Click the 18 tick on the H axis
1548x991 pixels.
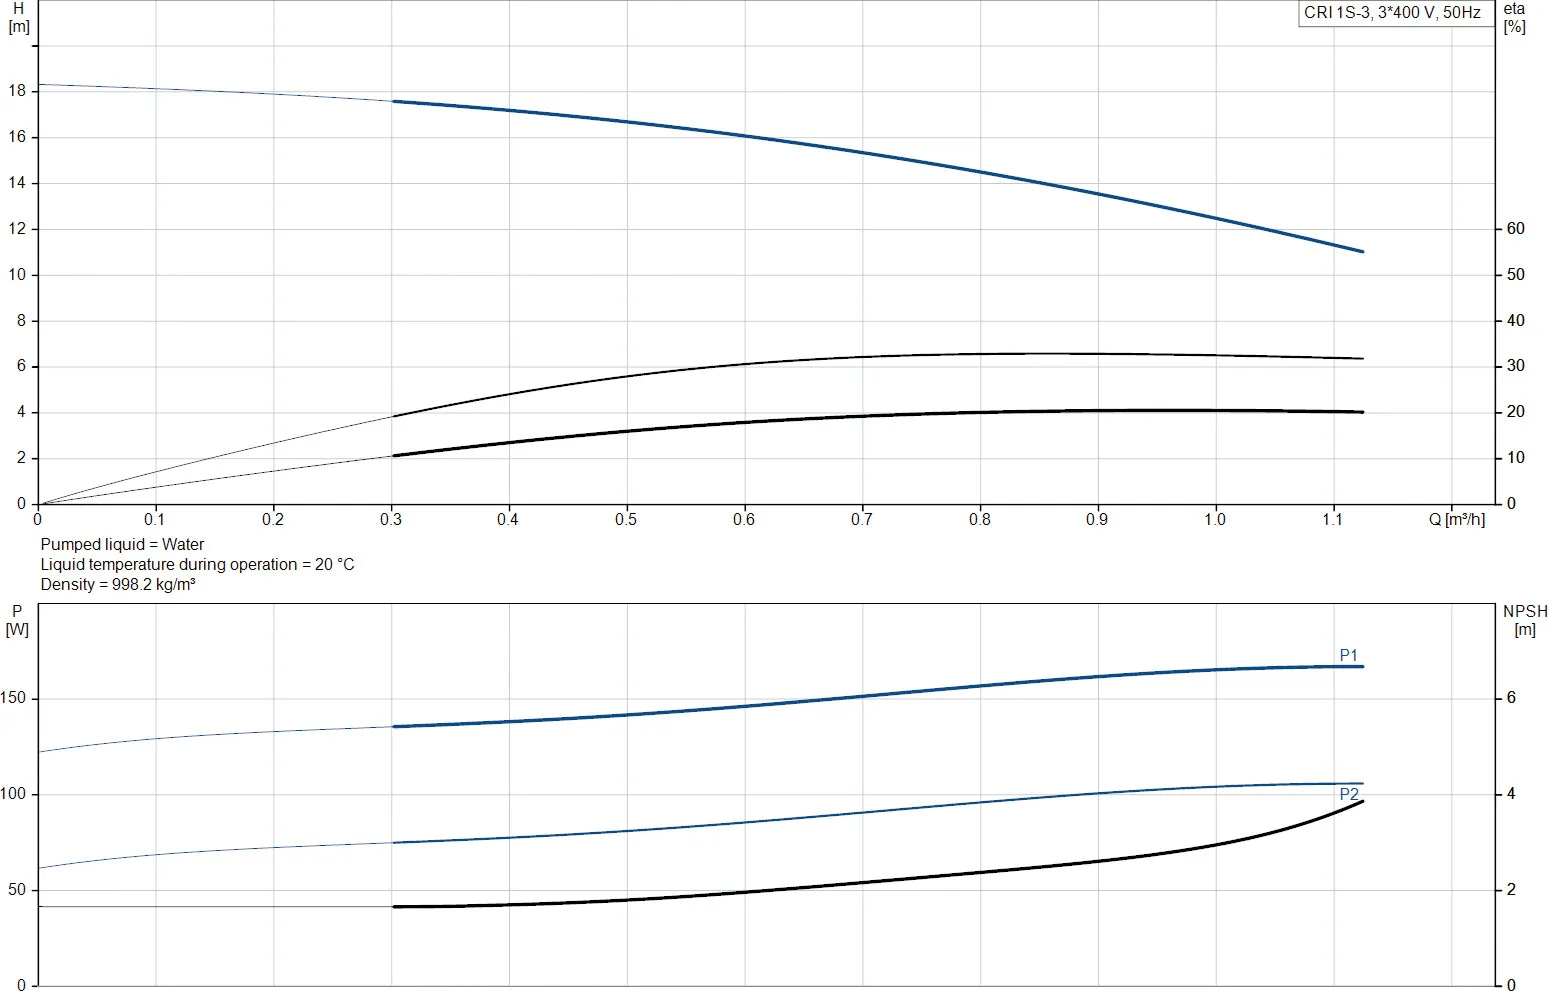pyautogui.click(x=16, y=91)
